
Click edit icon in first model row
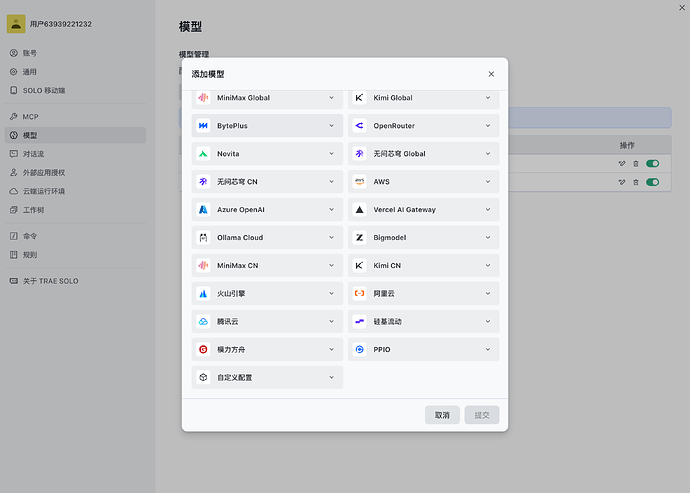coord(622,164)
